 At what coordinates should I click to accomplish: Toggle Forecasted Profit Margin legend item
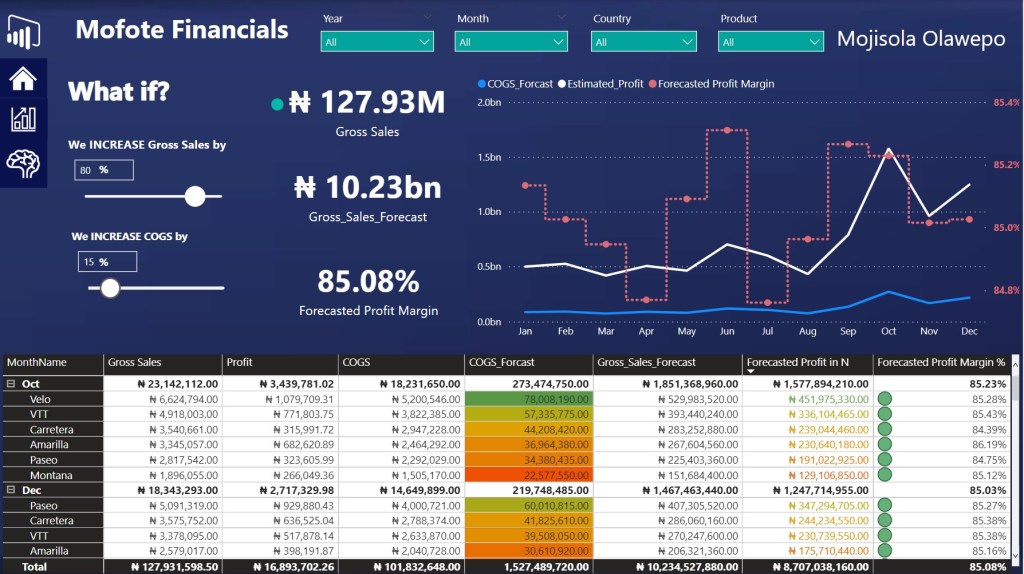(x=711, y=84)
